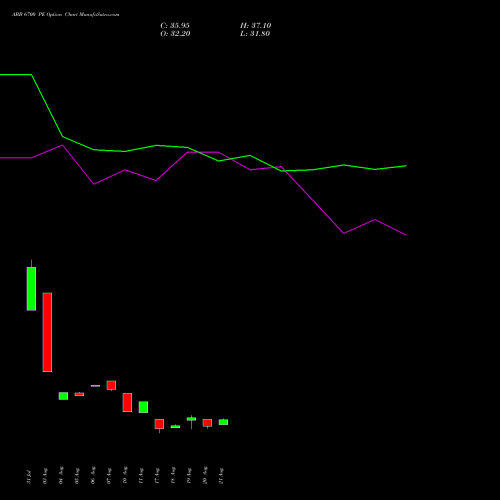The height and width of the screenshot is (500, 500).
Task: Click the 17 Aug date axis label
Action: (157, 476)
